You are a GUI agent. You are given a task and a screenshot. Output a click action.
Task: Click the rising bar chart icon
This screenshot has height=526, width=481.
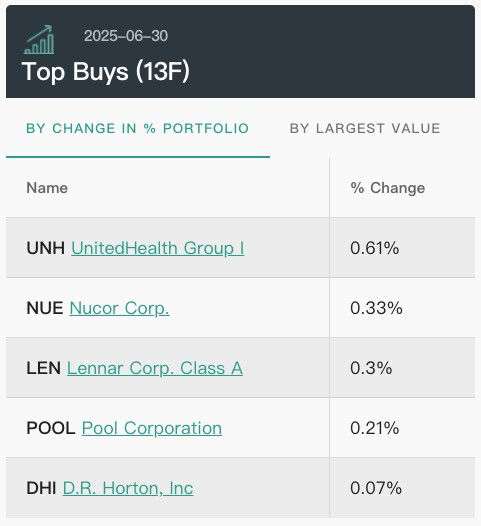[x=39, y=40]
